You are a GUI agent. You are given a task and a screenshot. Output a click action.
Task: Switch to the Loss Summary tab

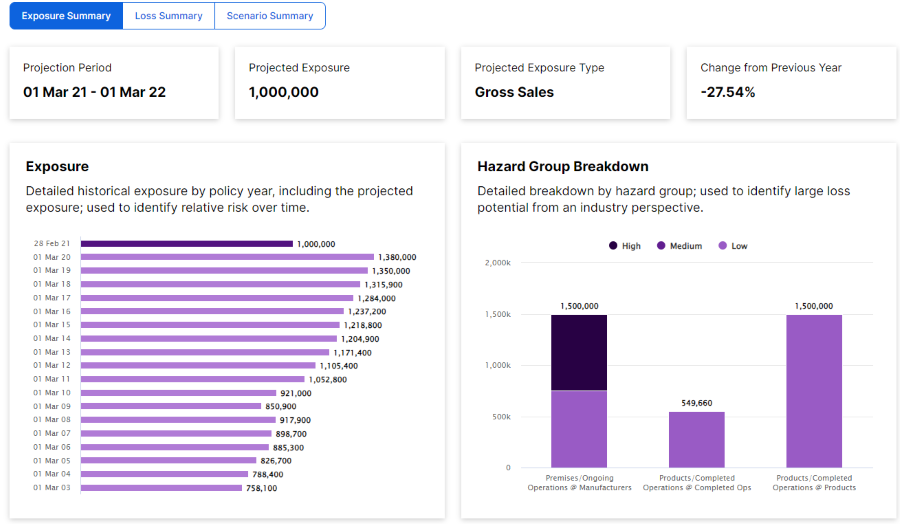point(168,16)
